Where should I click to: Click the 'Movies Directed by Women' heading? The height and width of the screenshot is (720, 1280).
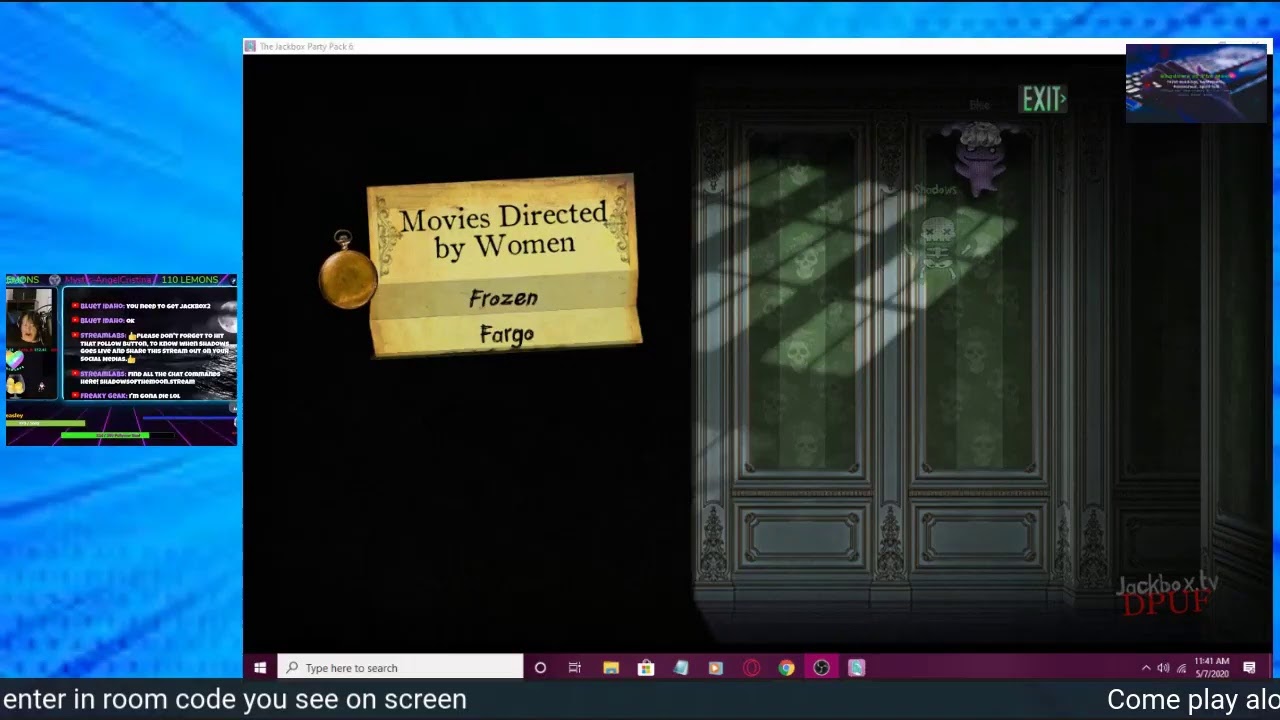tap(503, 230)
